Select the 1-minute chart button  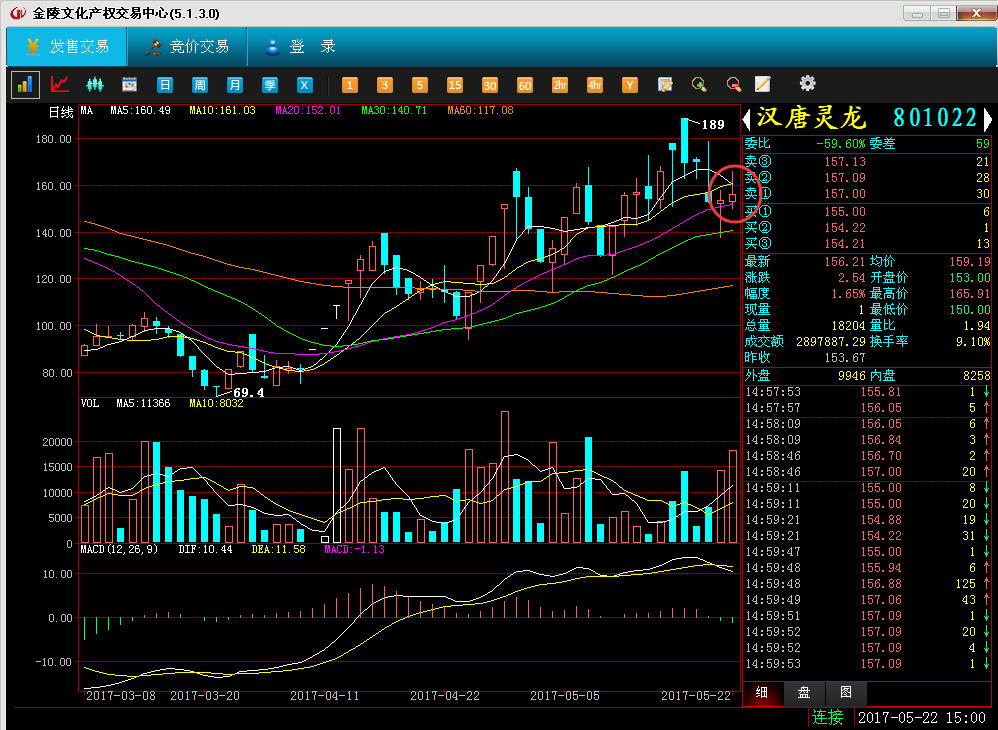(x=349, y=85)
